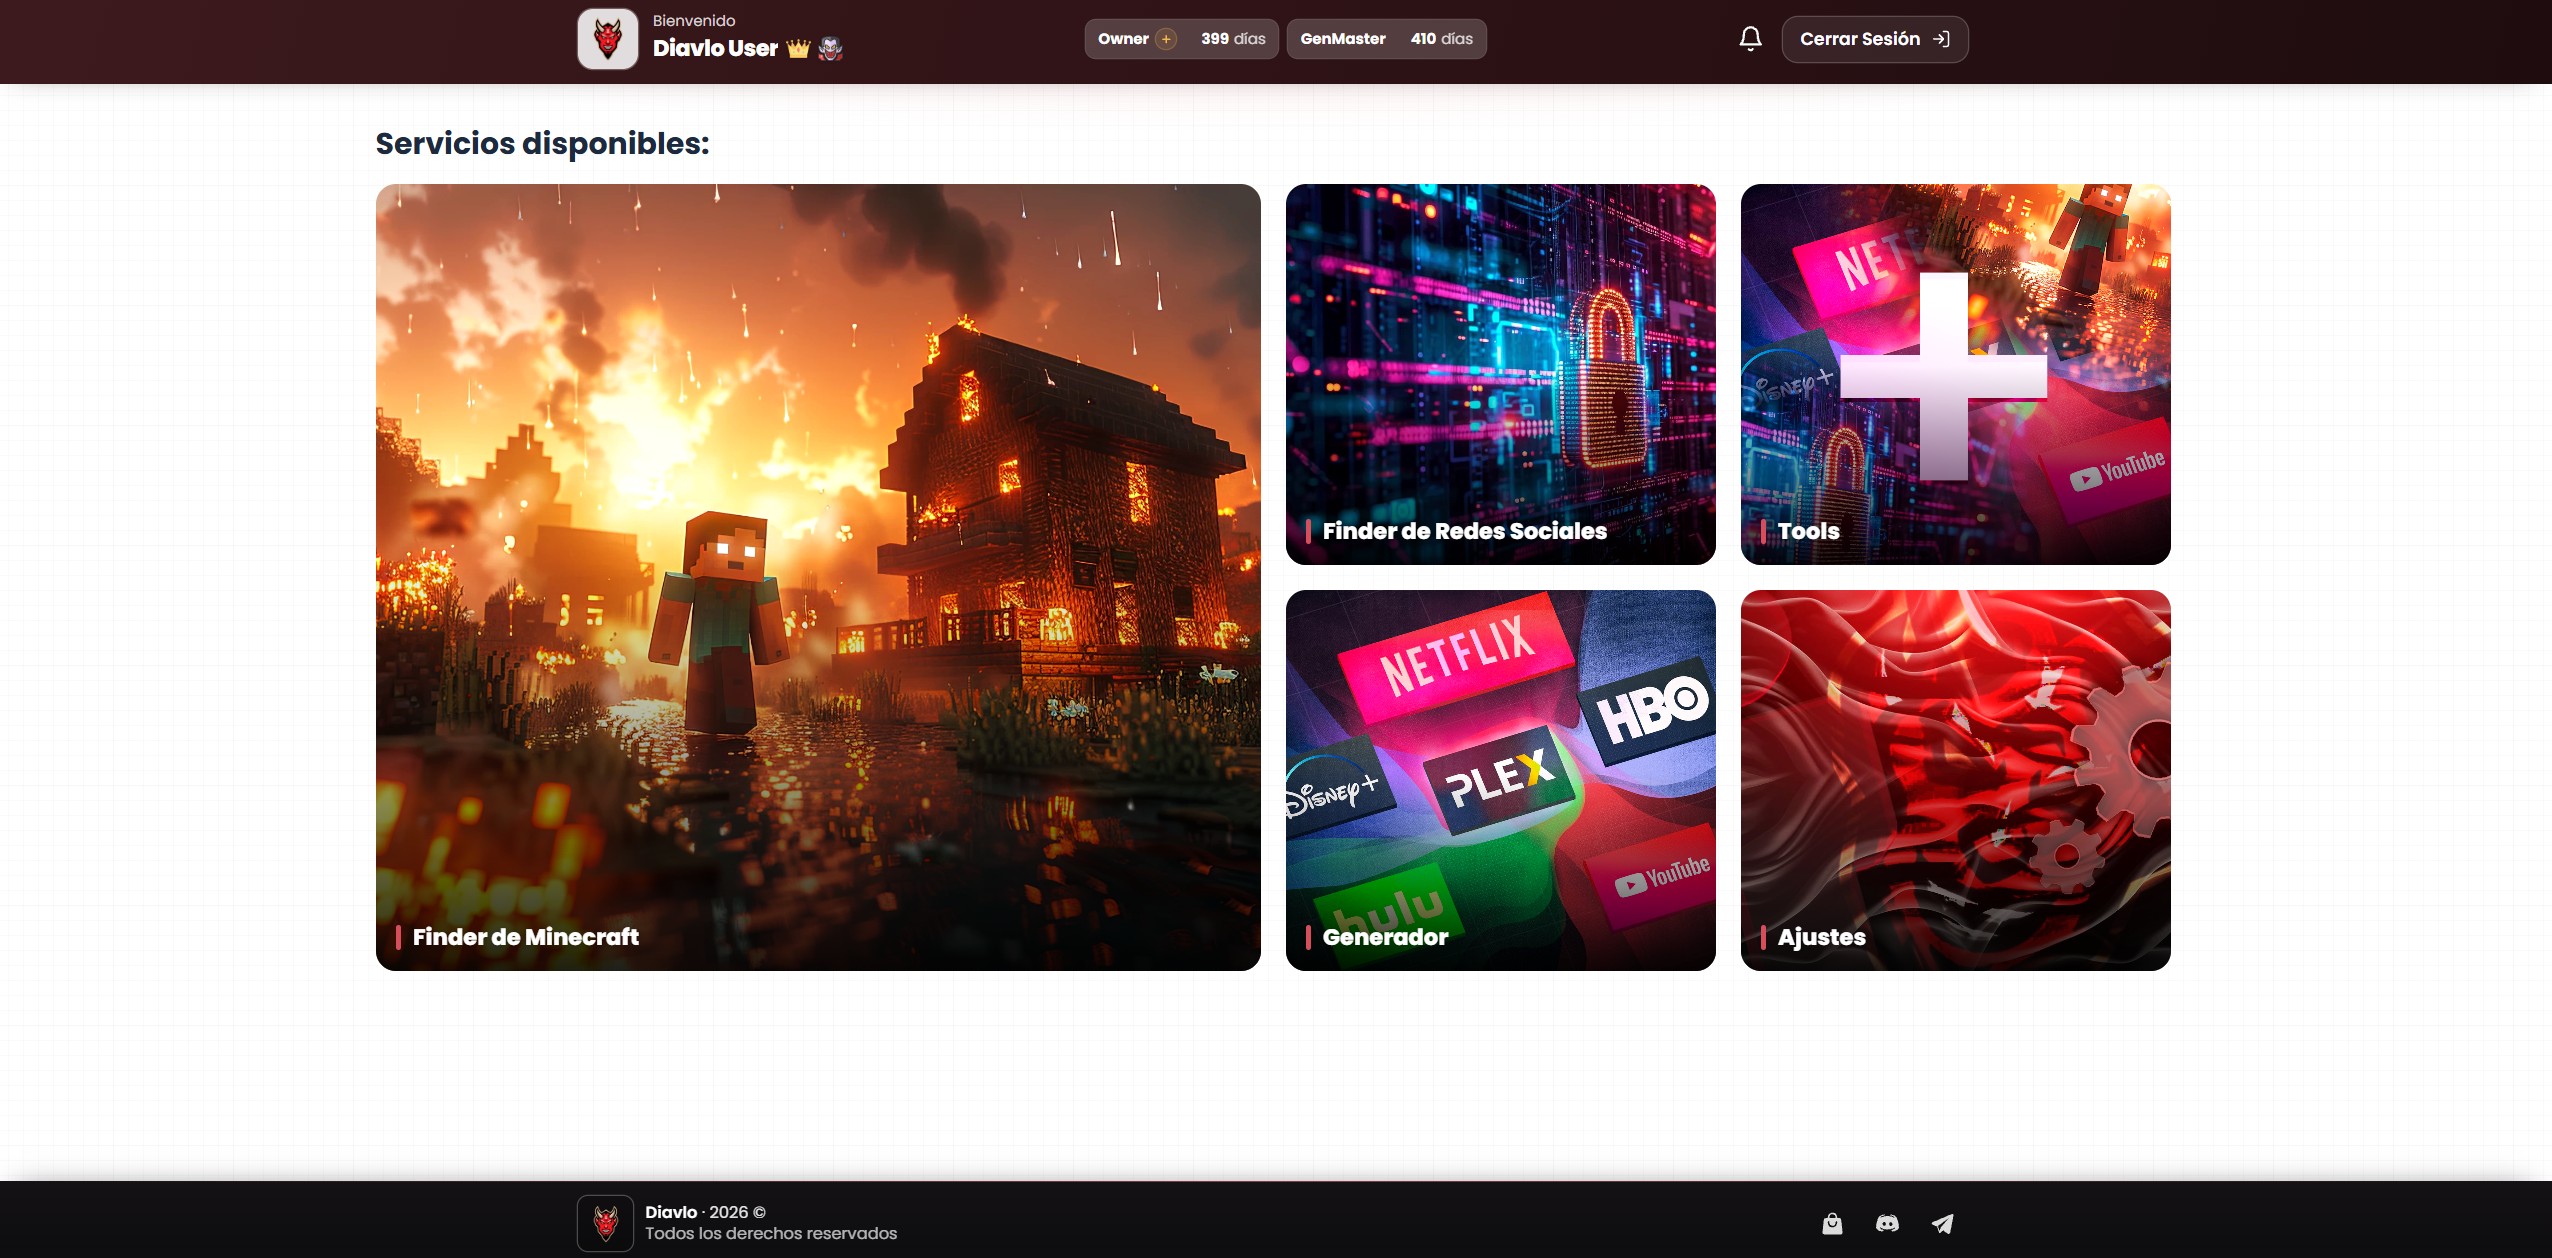Open the Finder de Minecraft card
This screenshot has width=2552, height=1258.
[818, 577]
